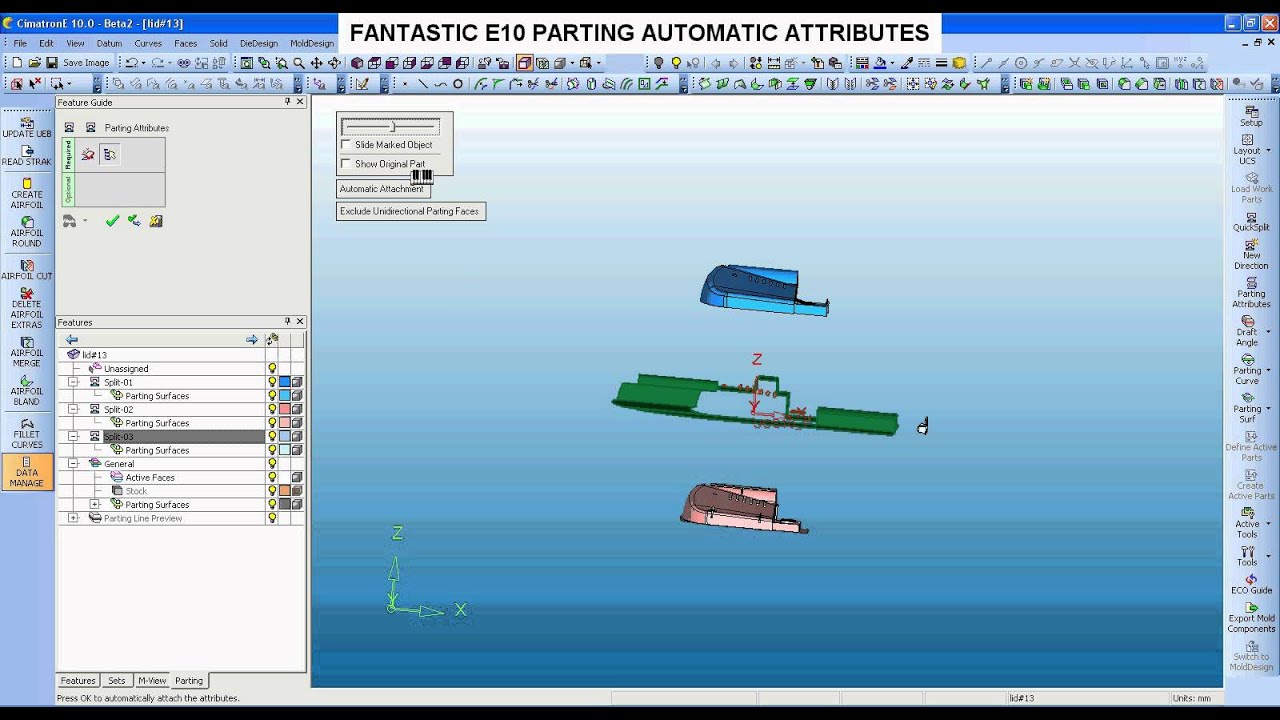Image resolution: width=1280 pixels, height=720 pixels.
Task: Click the green OK checkmark
Action: [x=112, y=221]
